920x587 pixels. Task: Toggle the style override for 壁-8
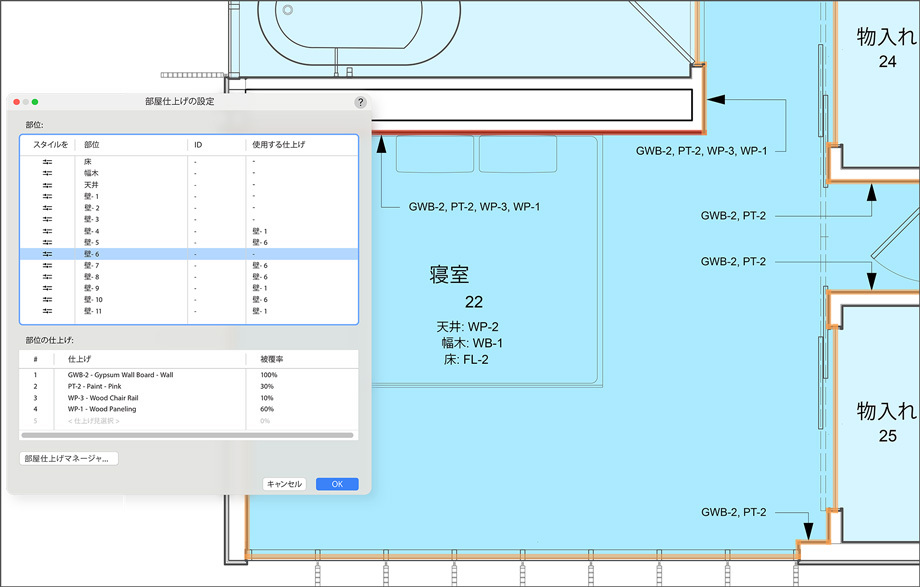[47, 277]
